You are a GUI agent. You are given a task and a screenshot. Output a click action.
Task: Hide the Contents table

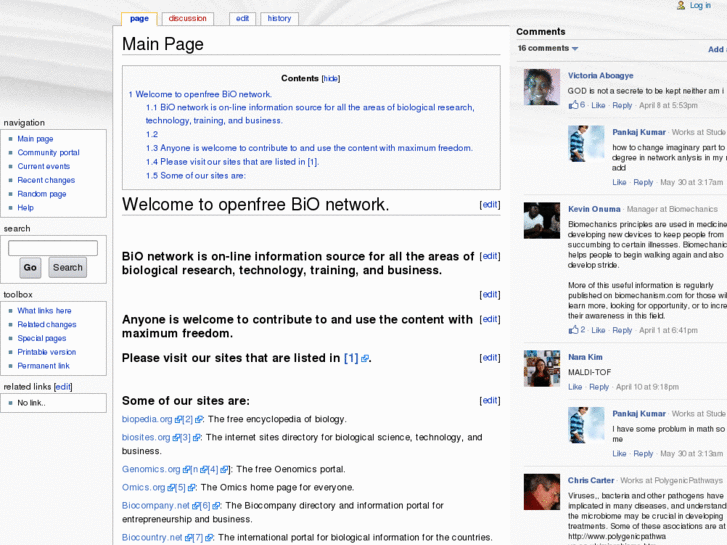point(331,79)
